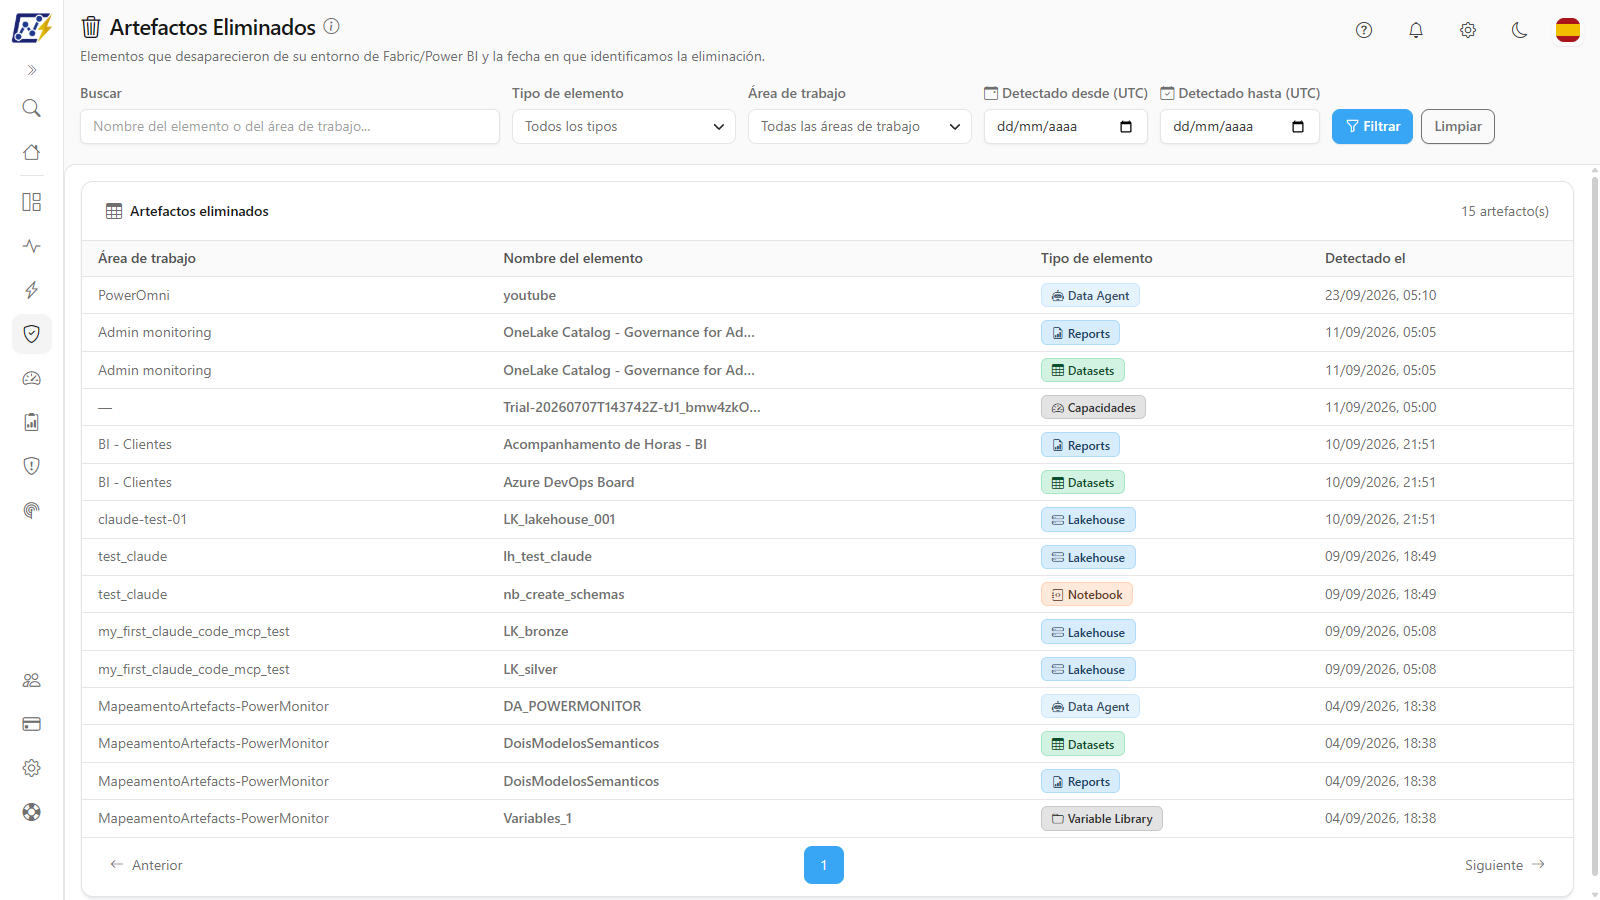Open the speedometer gauge icon in sidebar
Viewport: 1600px width, 900px height.
(x=32, y=378)
